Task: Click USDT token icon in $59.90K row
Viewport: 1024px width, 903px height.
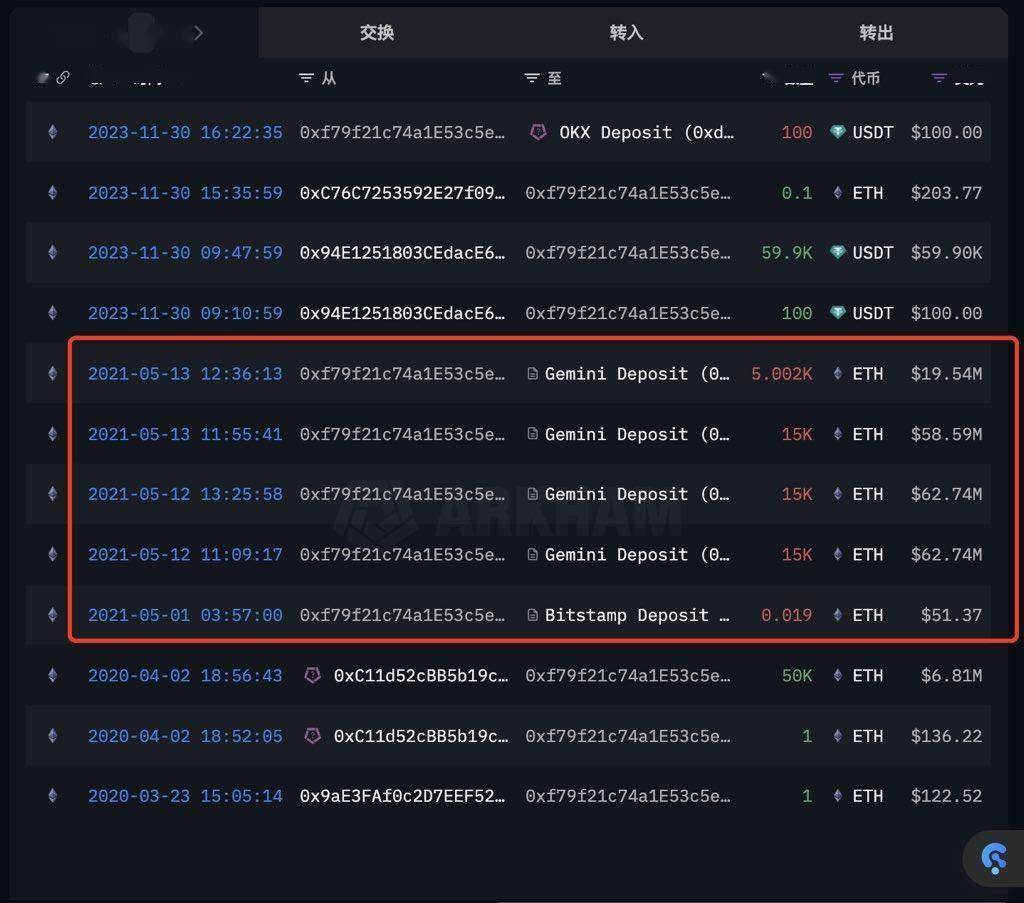Action: tap(837, 252)
